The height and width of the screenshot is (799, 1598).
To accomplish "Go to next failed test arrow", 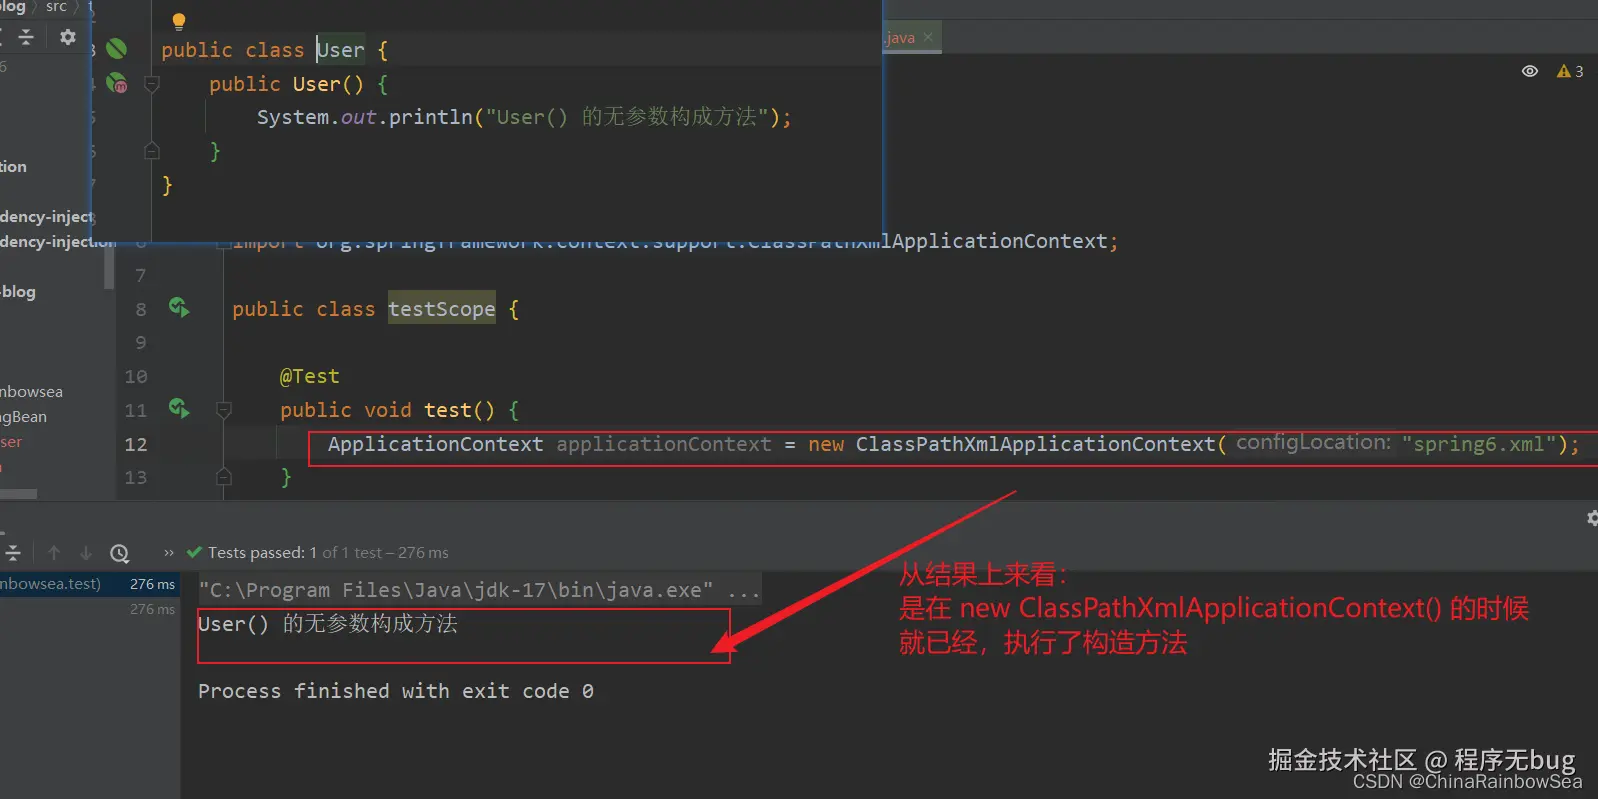I will coord(86,553).
